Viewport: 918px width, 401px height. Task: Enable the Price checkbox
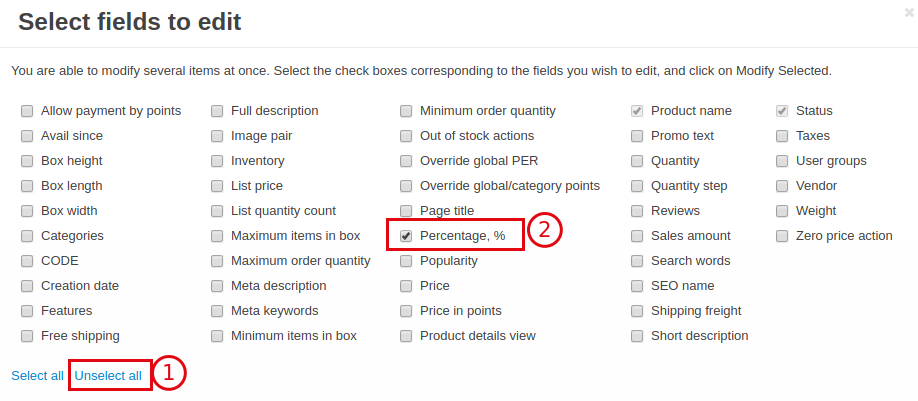pos(406,286)
